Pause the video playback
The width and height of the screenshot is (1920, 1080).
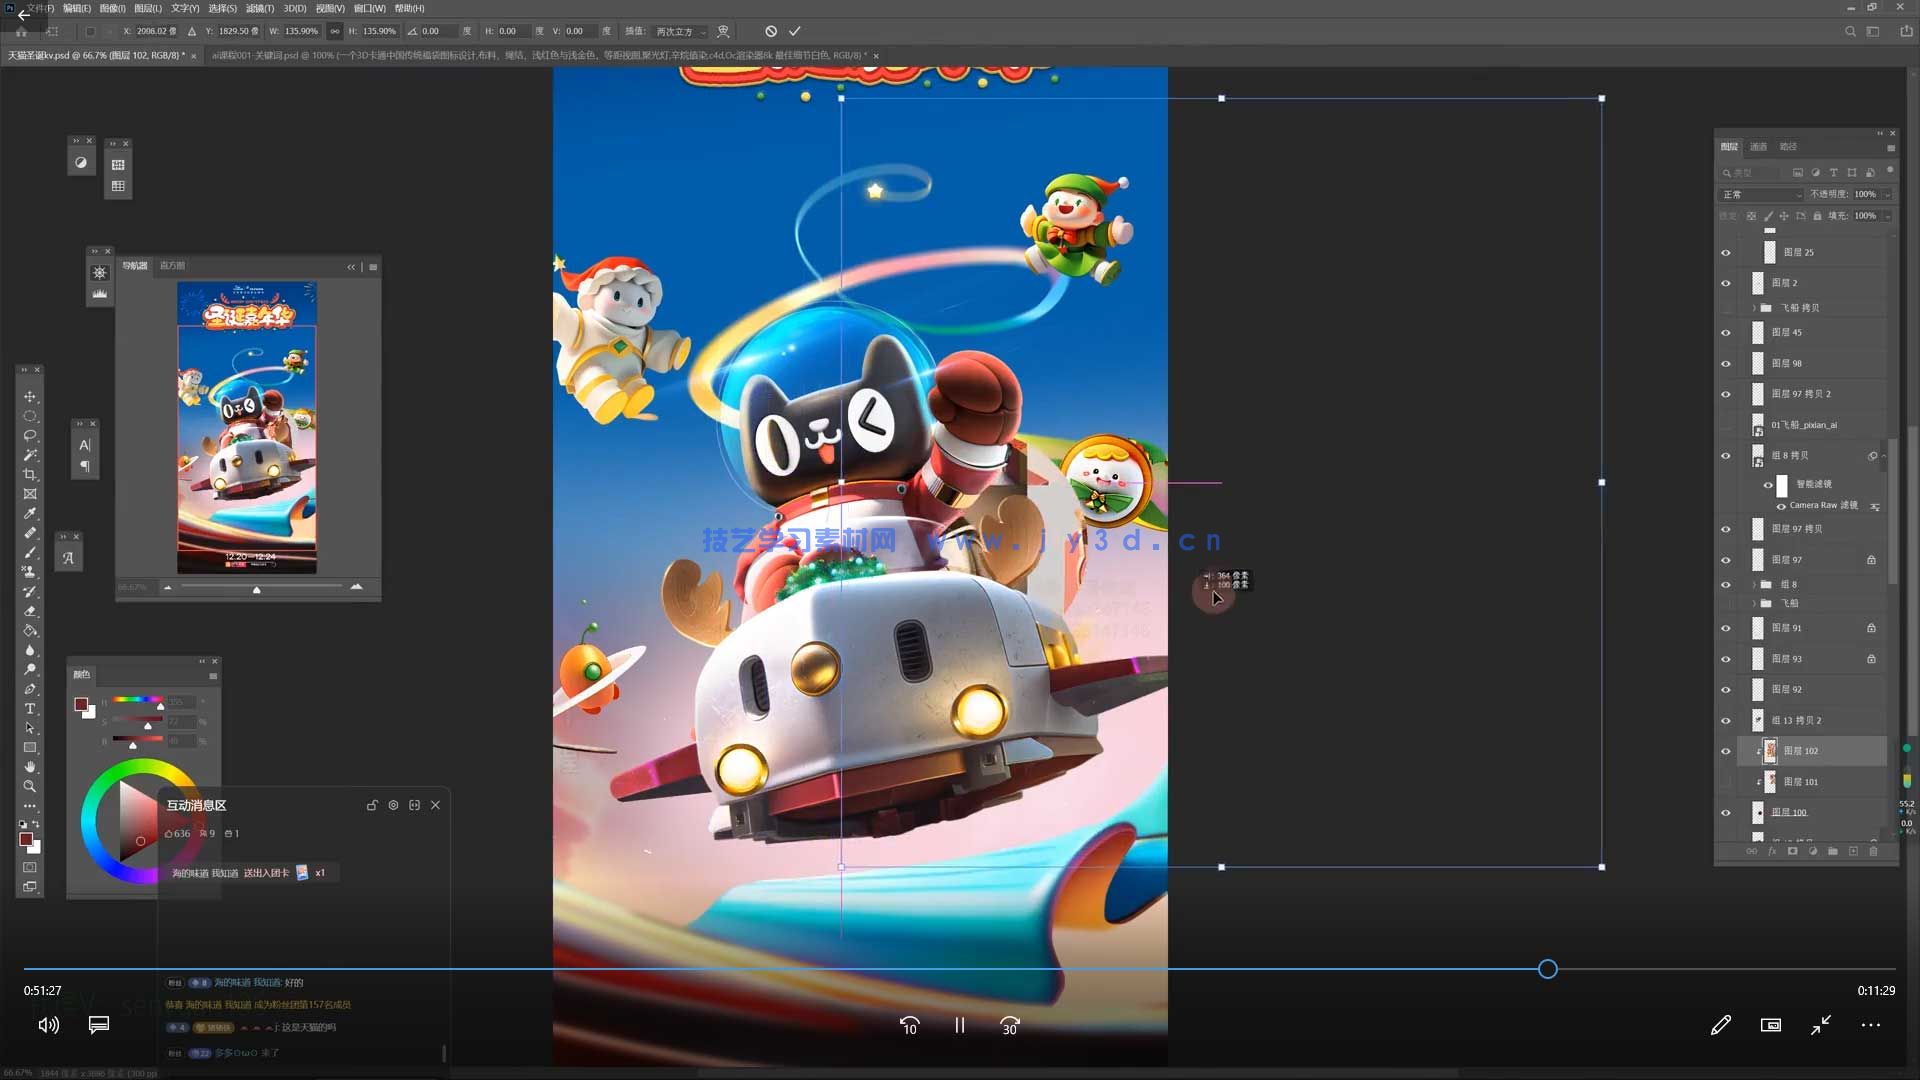click(x=959, y=1025)
